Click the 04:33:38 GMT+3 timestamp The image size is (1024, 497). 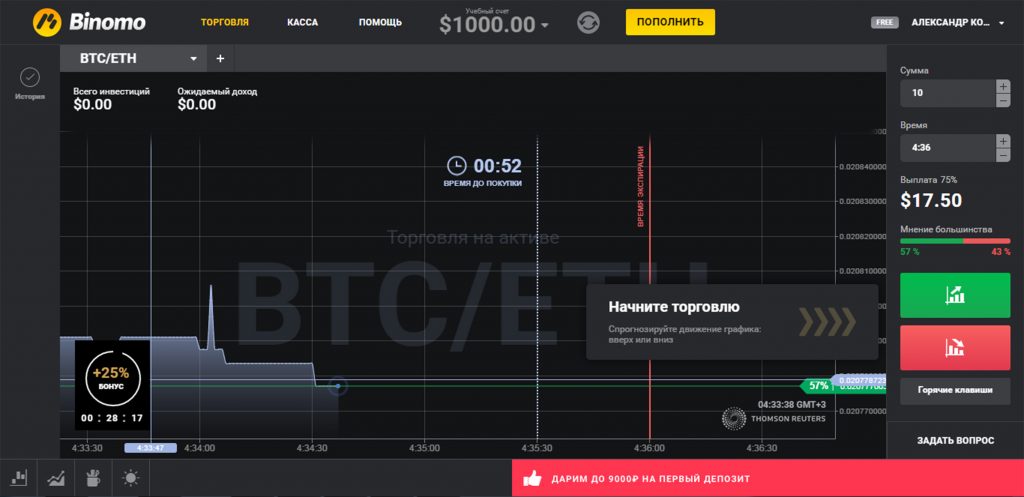pos(791,404)
